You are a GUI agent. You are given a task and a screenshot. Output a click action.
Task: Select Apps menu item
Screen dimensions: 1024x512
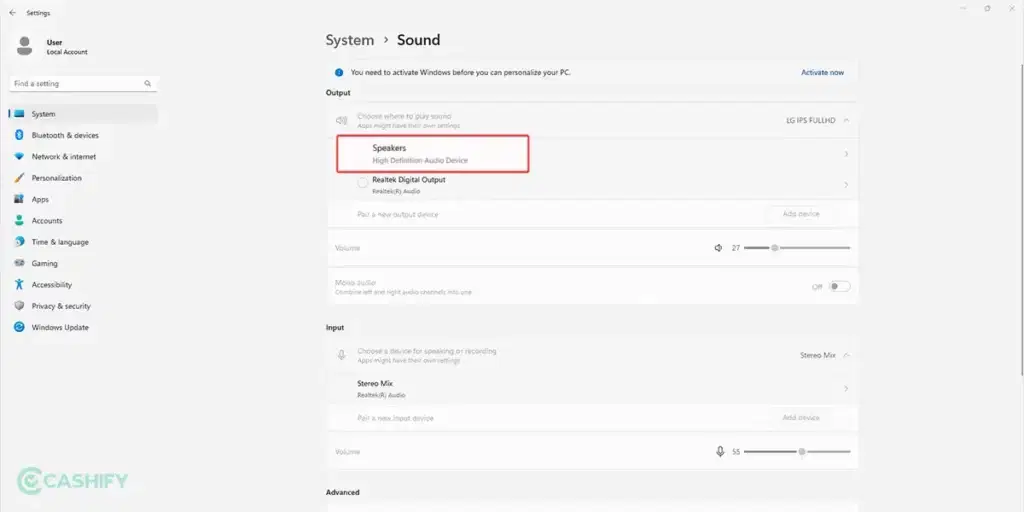(84, 199)
